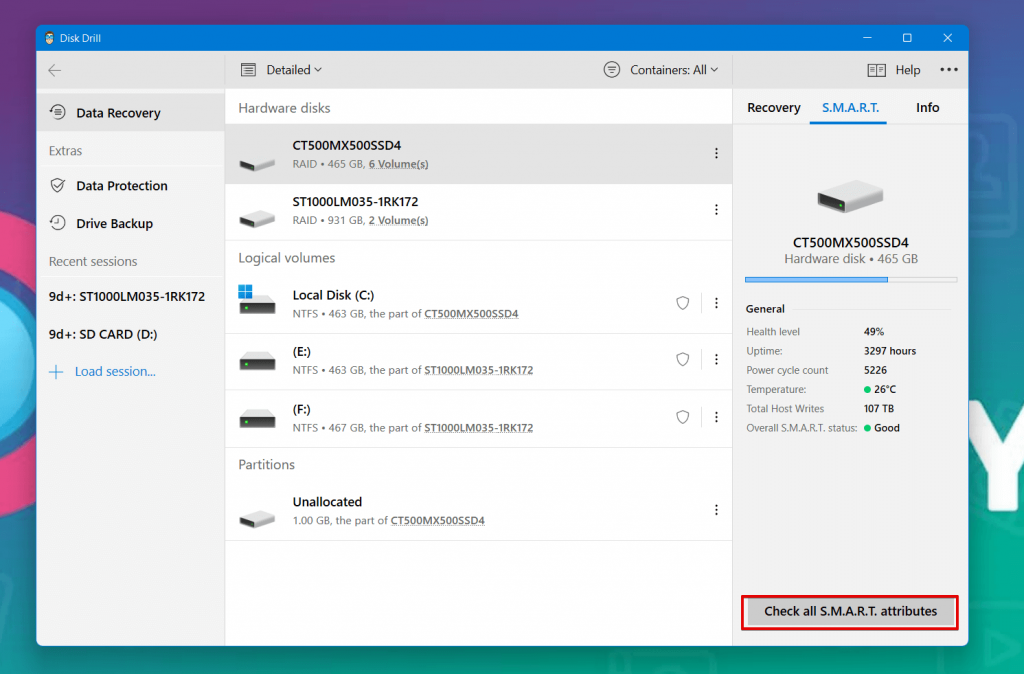Open the more options ellipsis in header
This screenshot has height=674, width=1024.
[x=948, y=70]
